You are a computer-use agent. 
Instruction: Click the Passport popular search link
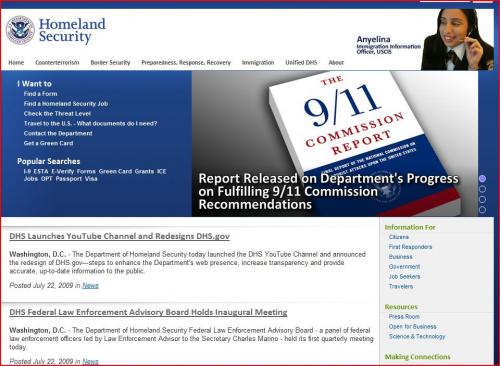pos(69,179)
